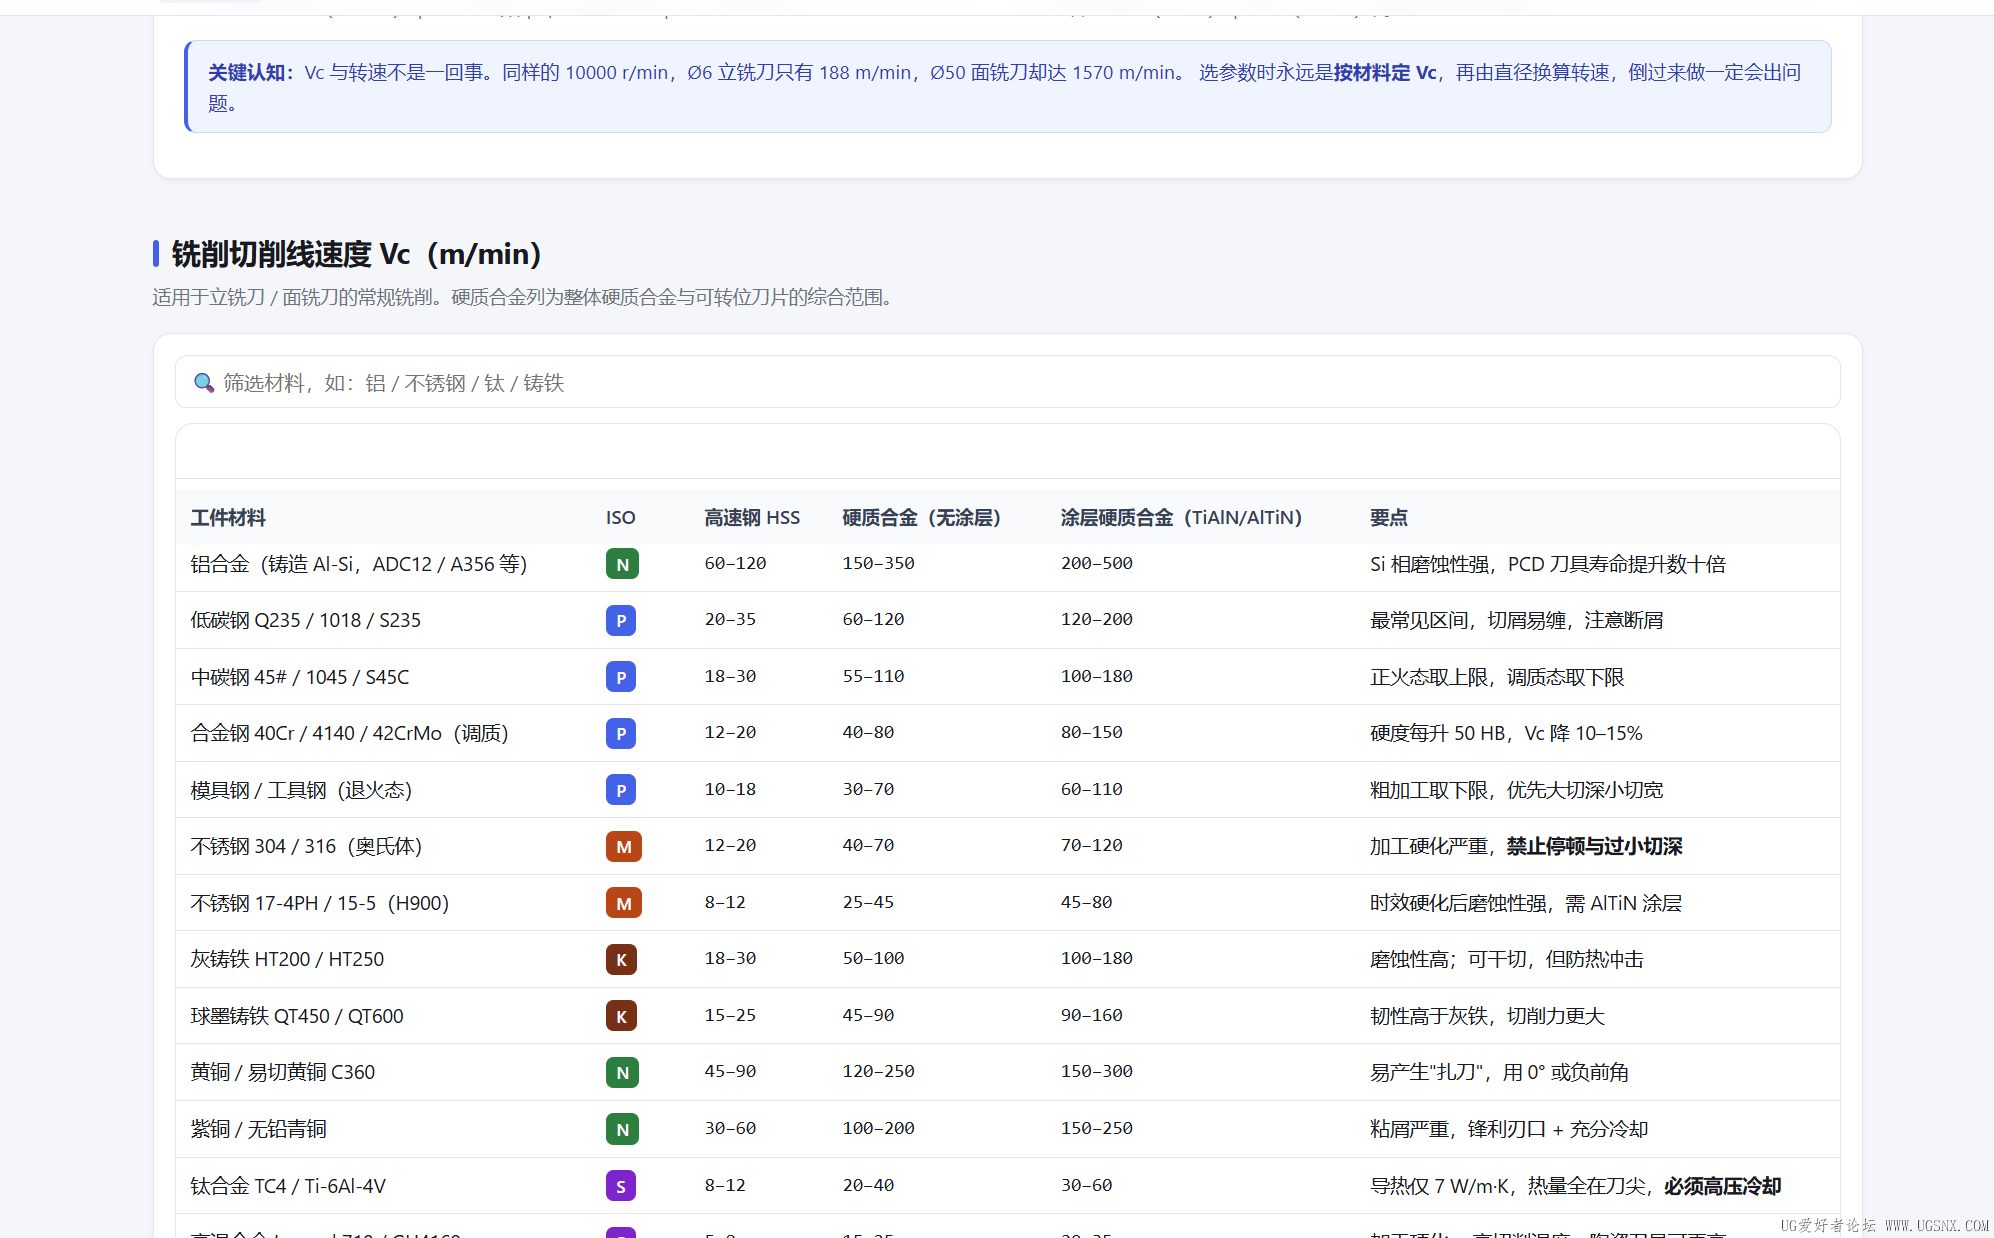
Task: Select 铝合金（铸造 Al-Si）material name
Action: point(359,564)
